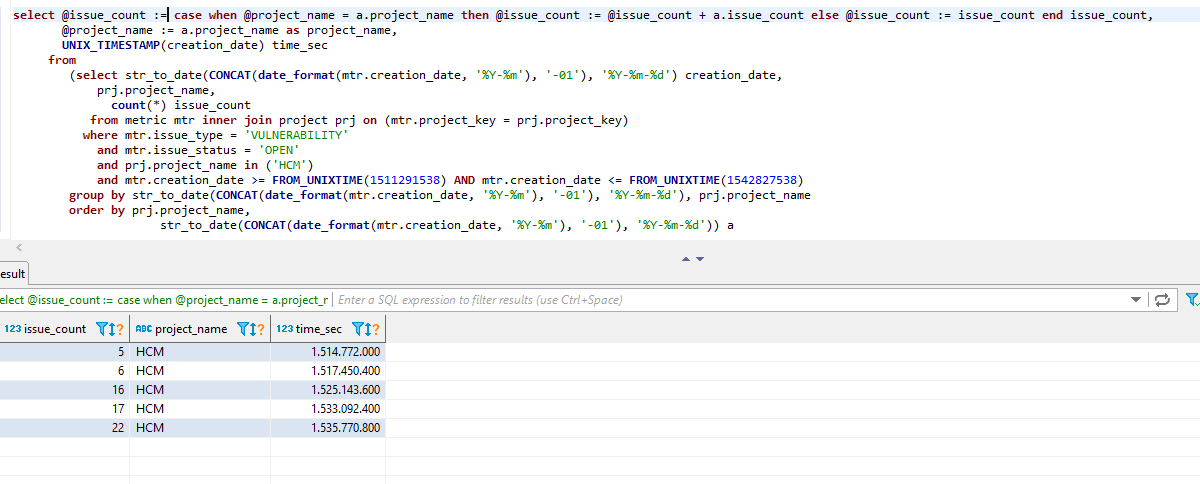Select the time_sec cell 1.533.092.400
The image size is (1200, 484).
pyautogui.click(x=328, y=408)
